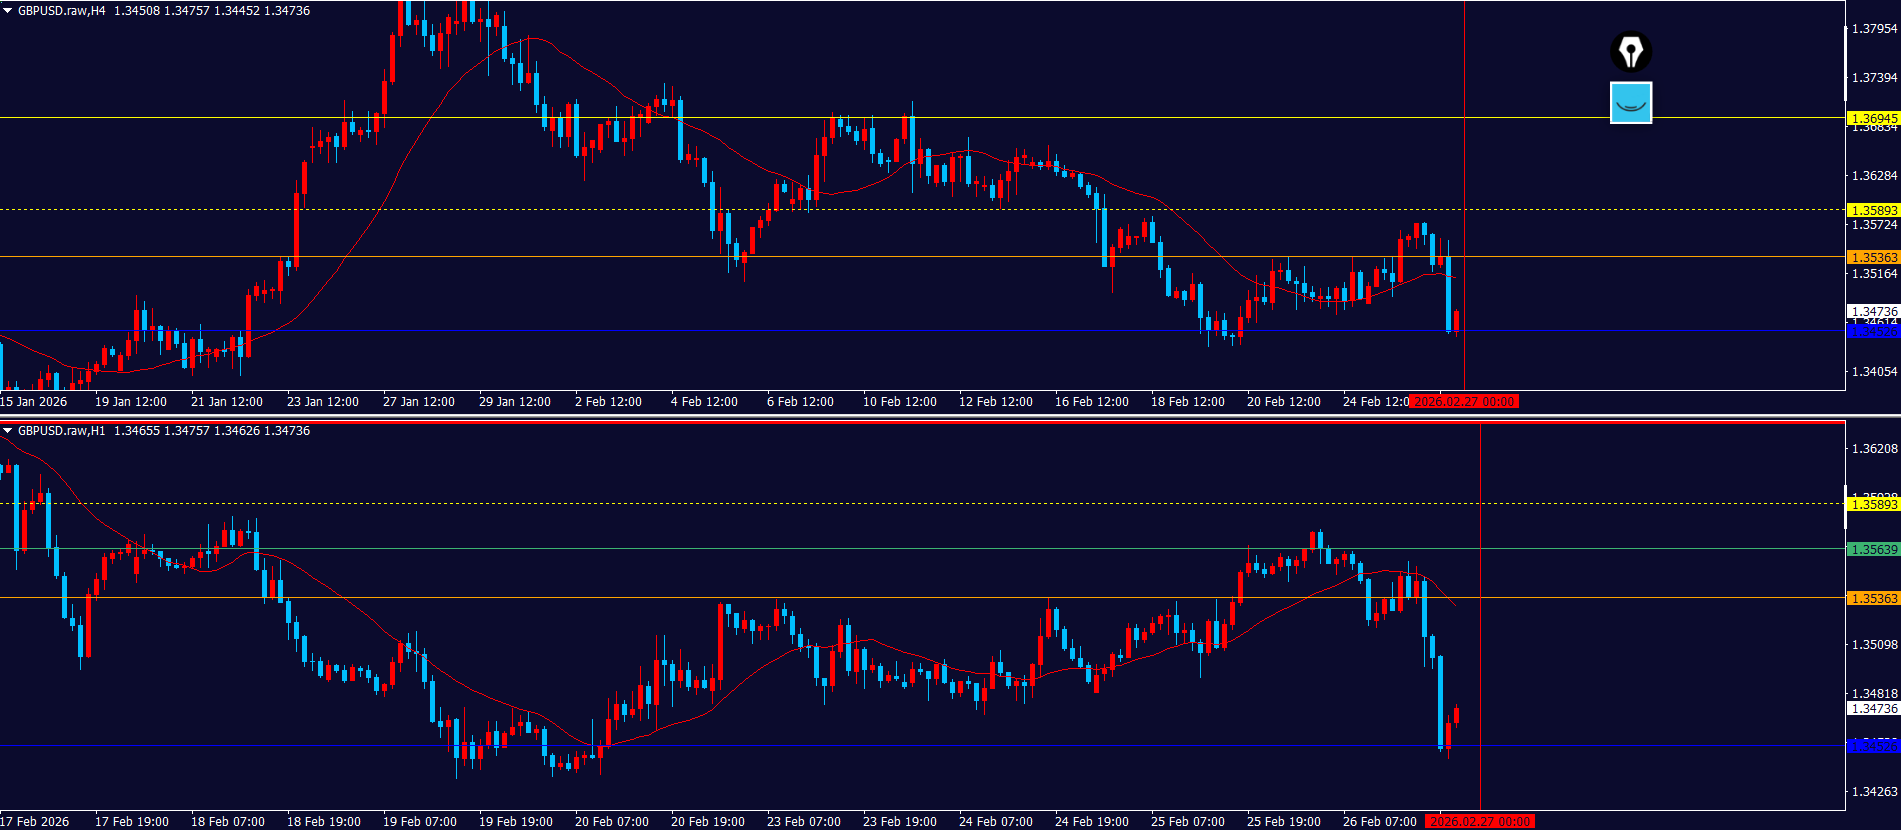Click the GBPUSD.raw,H1 chart title text
This screenshot has width=1901, height=830.
click(x=62, y=431)
